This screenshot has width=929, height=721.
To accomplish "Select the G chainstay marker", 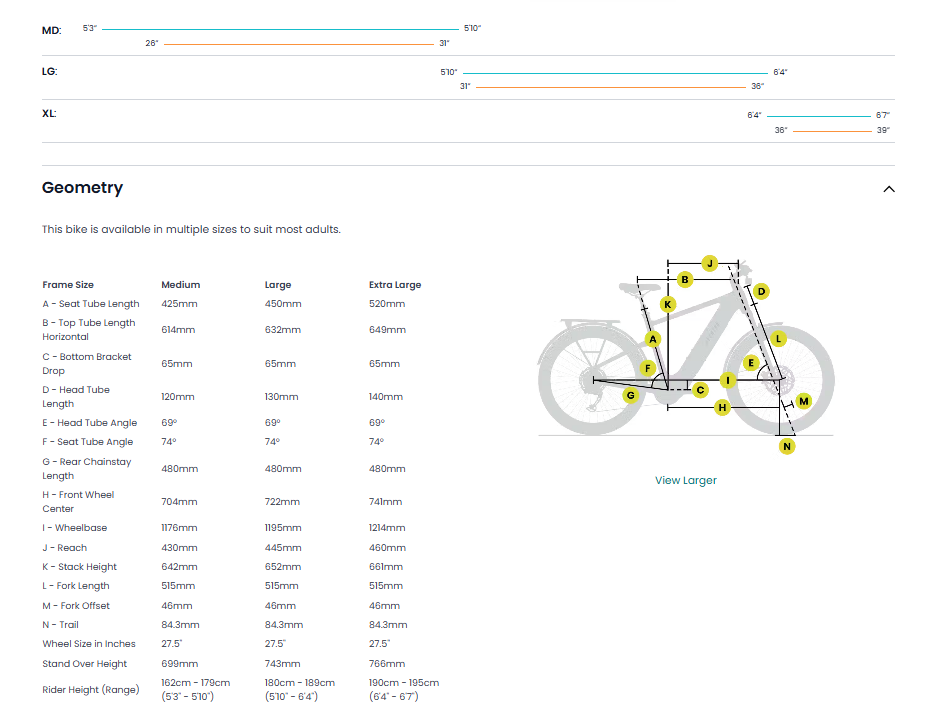I will pos(630,395).
